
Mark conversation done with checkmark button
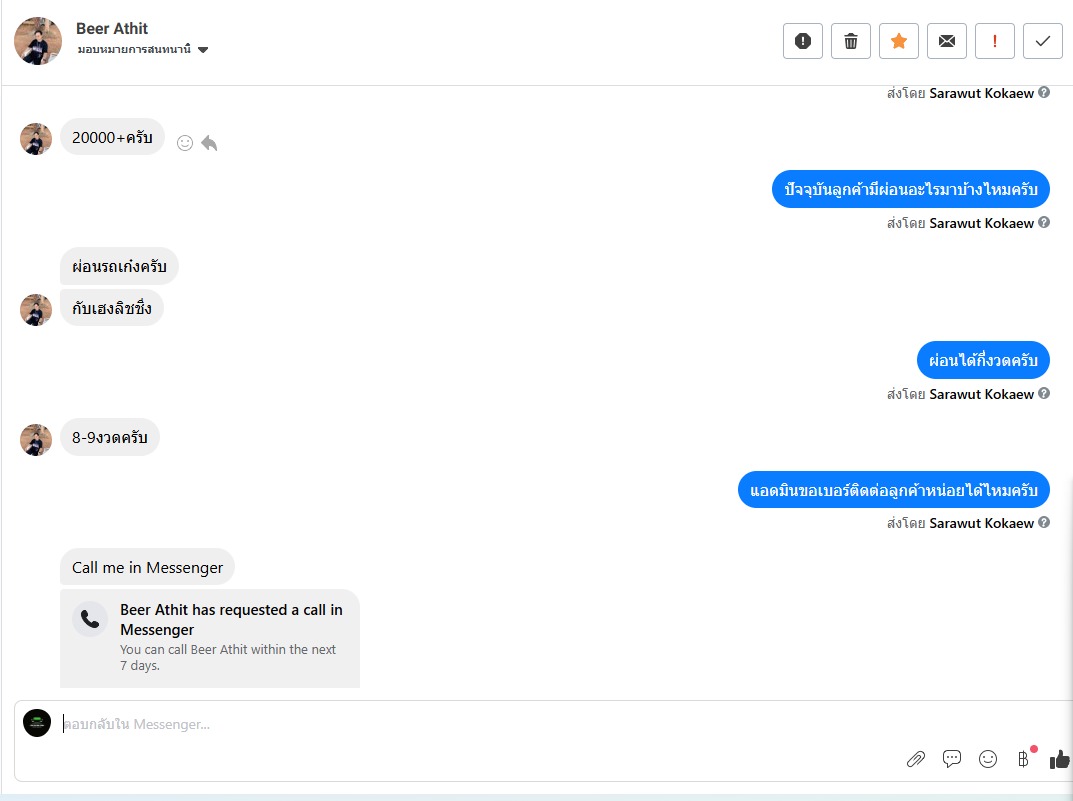(1042, 41)
